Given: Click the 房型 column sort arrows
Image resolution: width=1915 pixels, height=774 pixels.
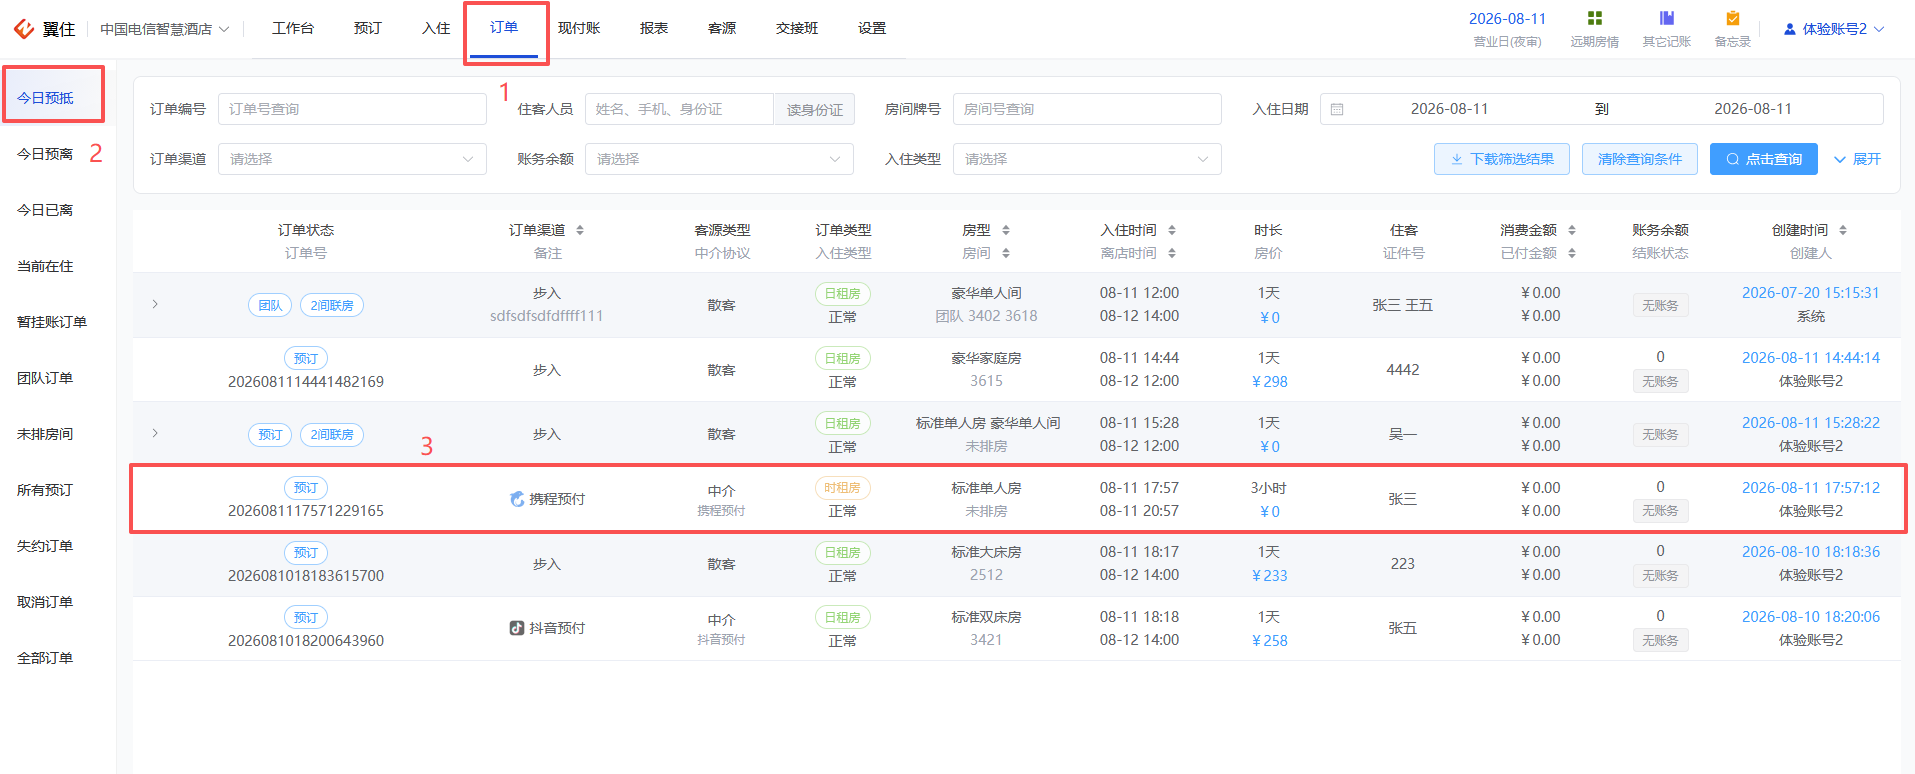Looking at the screenshot, I should tap(1006, 230).
